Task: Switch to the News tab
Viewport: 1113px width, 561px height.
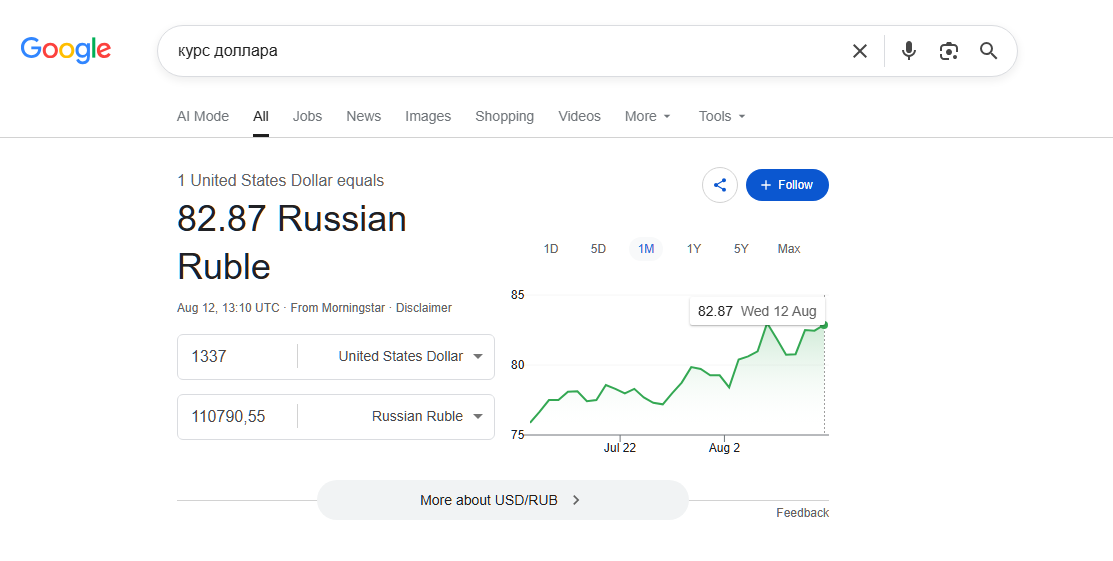Action: coord(363,116)
